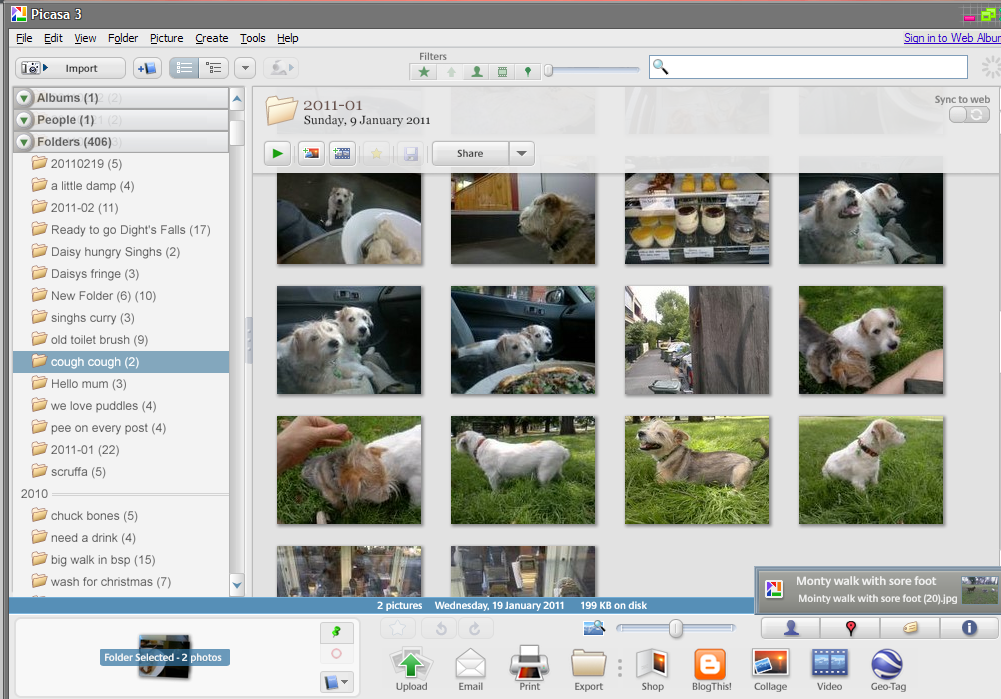Viewport: 1001px width, 699px height.
Task: Open photo properties with info icon
Action: pos(968,627)
